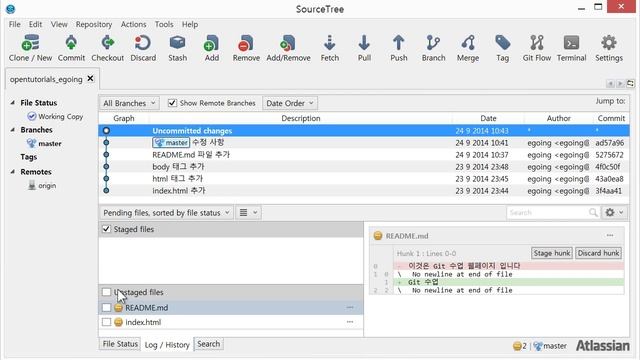Viewport: 640px width, 360px height.
Task: Select commit "index.html 추가"
Action: click(x=364, y=191)
